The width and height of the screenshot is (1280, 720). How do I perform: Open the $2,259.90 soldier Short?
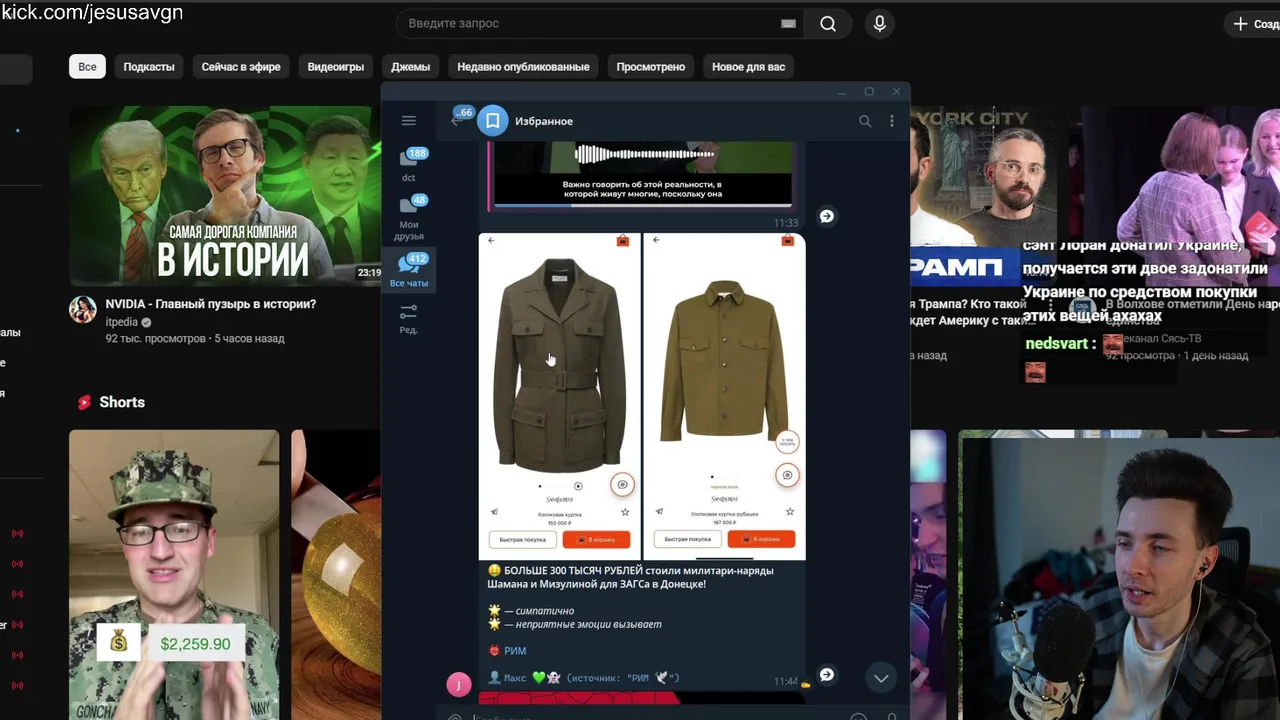(174, 574)
